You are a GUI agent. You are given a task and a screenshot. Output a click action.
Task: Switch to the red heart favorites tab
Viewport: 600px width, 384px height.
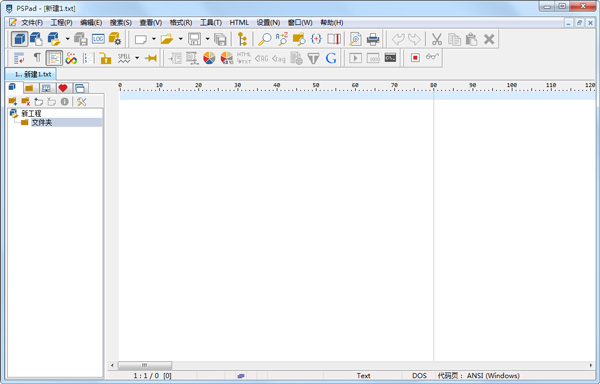coord(63,88)
